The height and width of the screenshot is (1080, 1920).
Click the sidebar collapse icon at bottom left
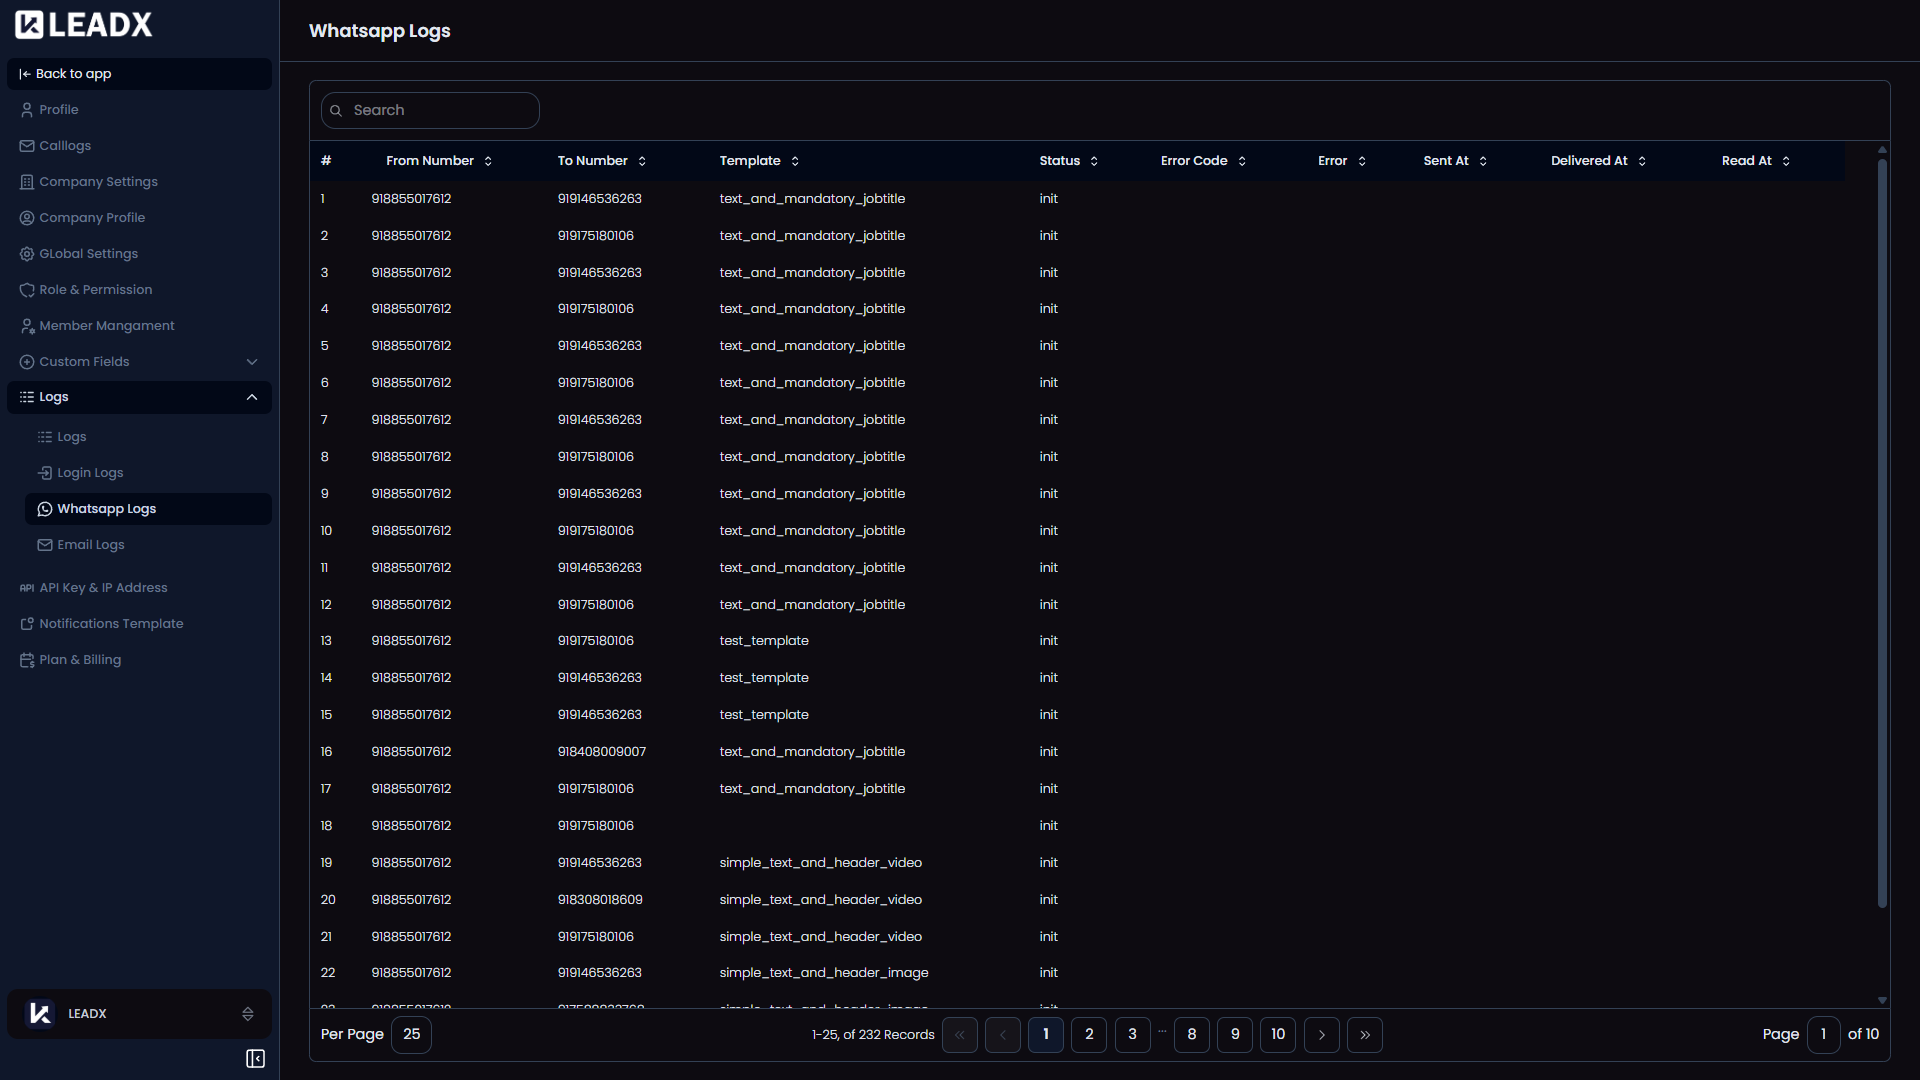coord(255,1059)
